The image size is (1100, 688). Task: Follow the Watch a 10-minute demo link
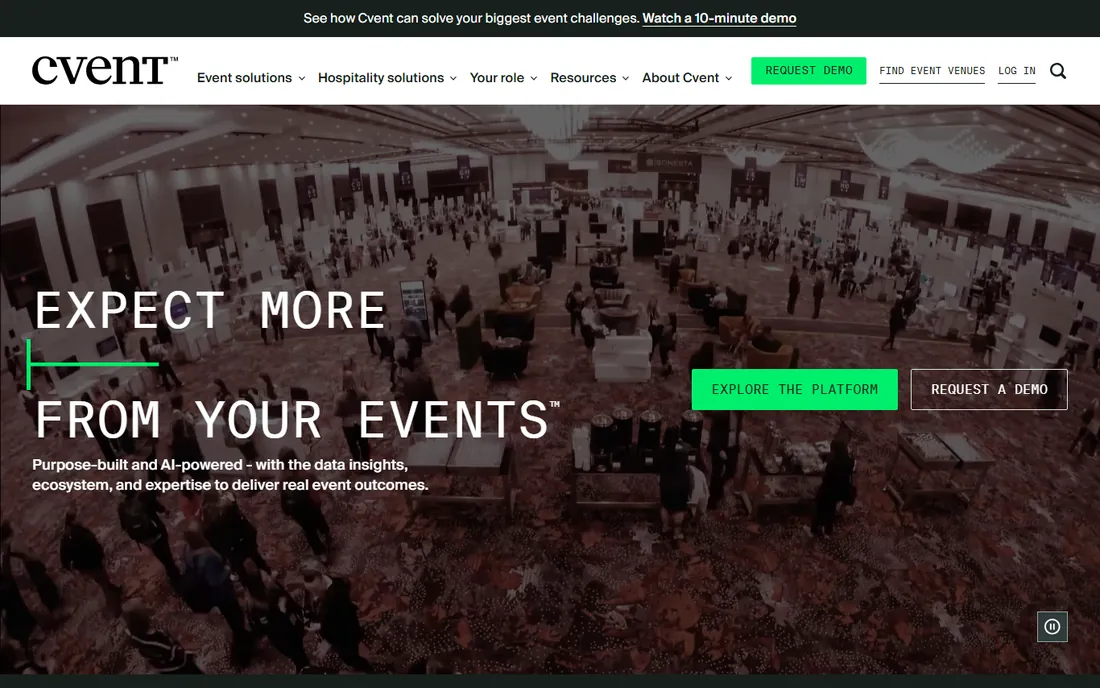(719, 18)
